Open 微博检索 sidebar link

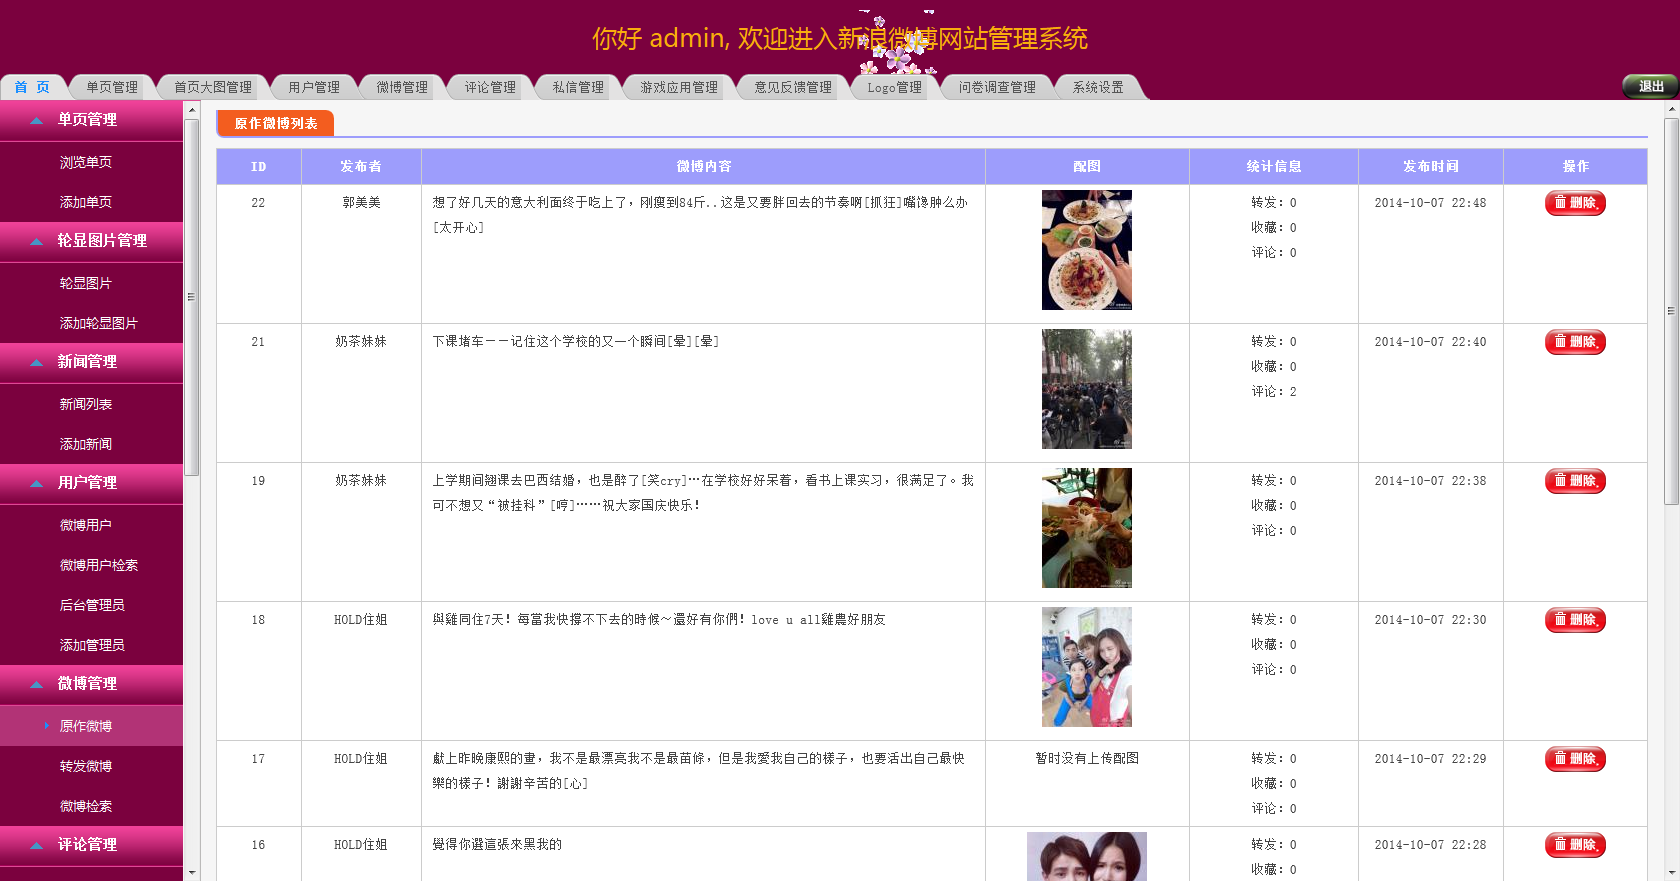[86, 806]
